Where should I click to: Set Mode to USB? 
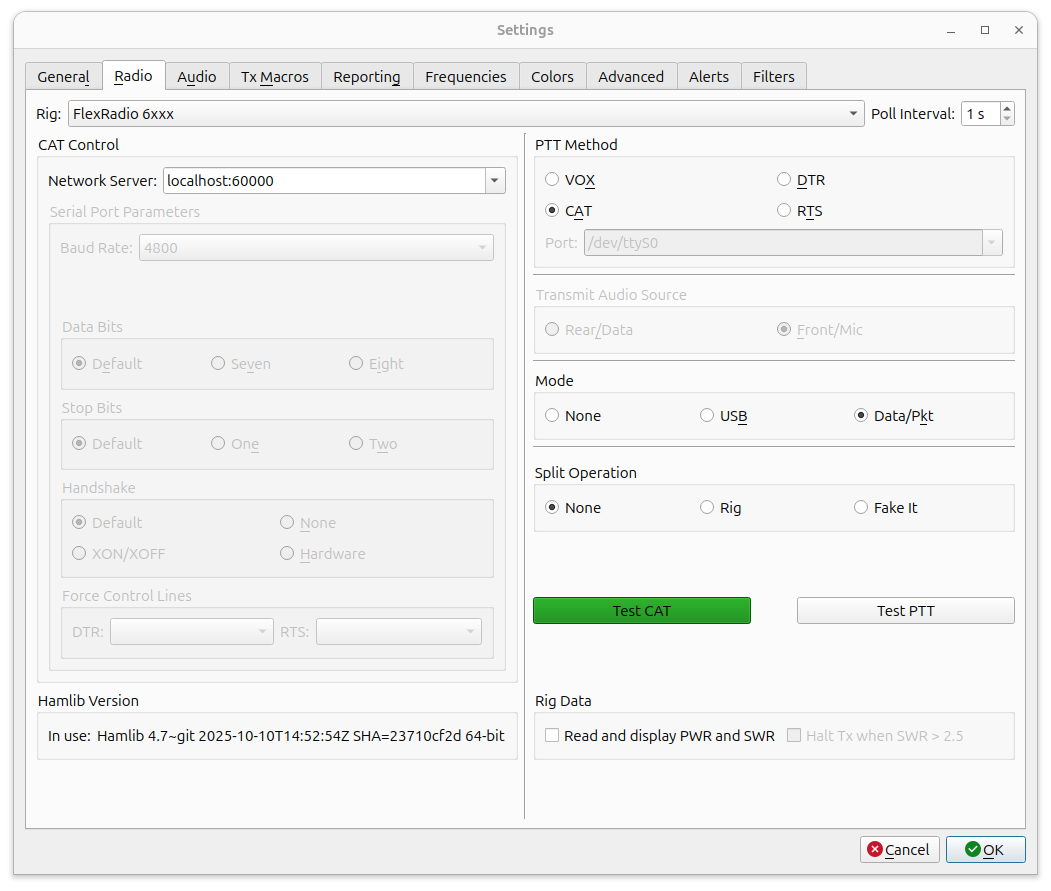coord(707,416)
